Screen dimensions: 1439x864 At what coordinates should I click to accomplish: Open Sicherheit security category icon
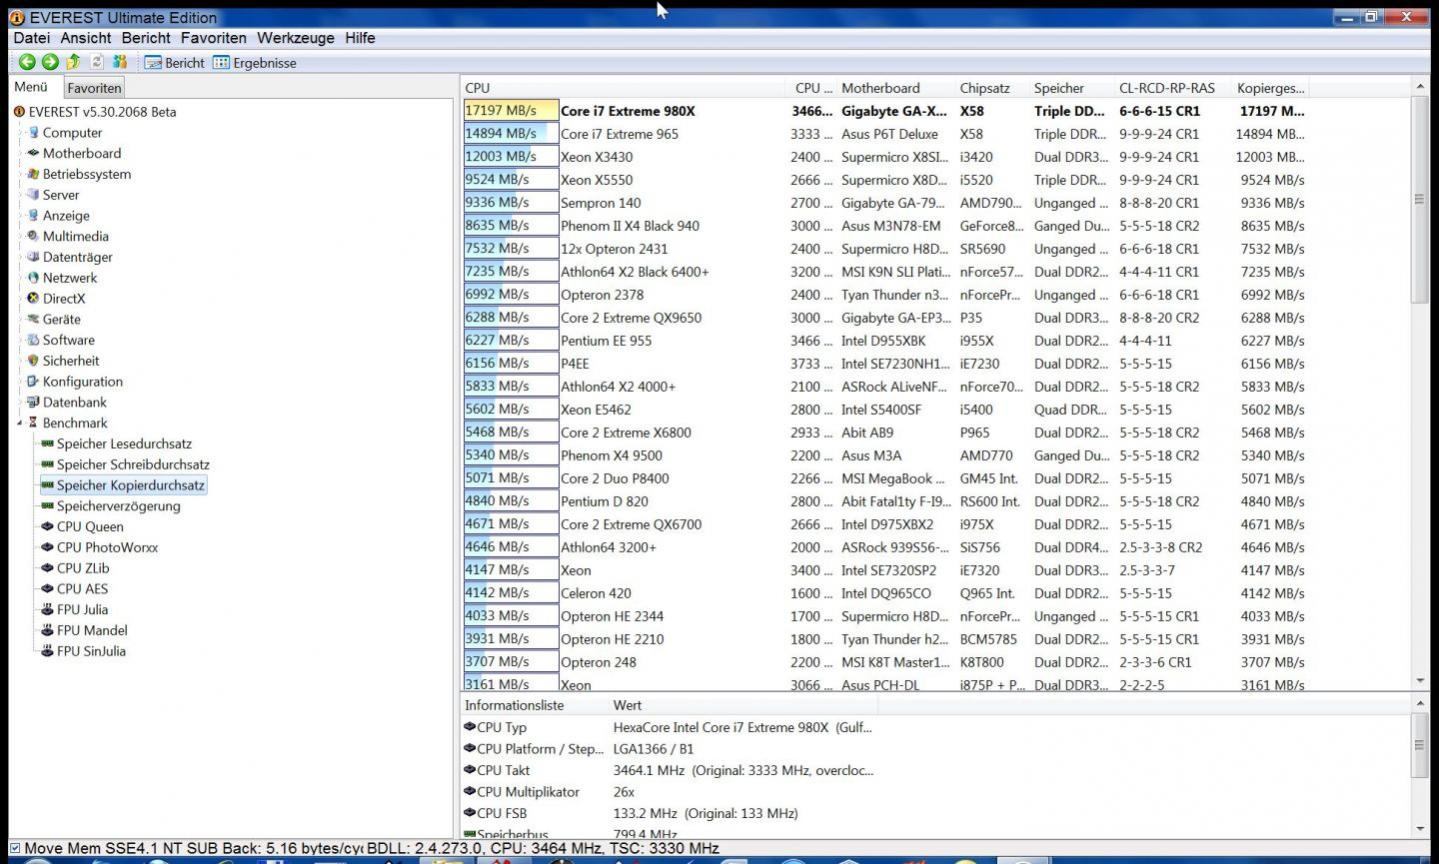point(34,361)
